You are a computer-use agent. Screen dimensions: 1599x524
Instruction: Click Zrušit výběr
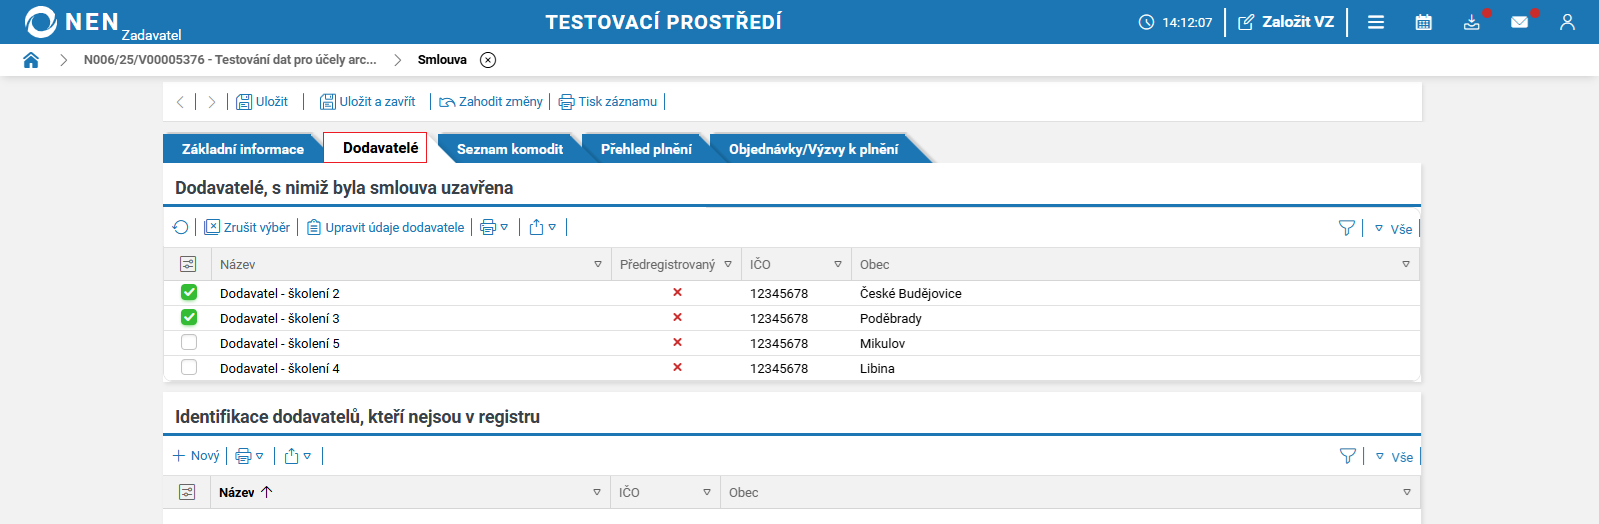pyautogui.click(x=247, y=228)
